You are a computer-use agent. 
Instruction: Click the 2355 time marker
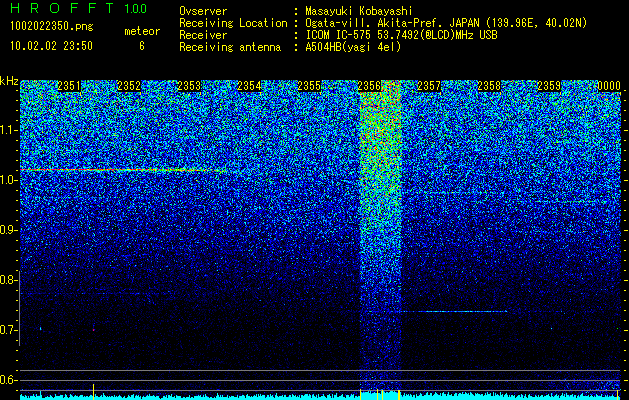pyautogui.click(x=309, y=86)
